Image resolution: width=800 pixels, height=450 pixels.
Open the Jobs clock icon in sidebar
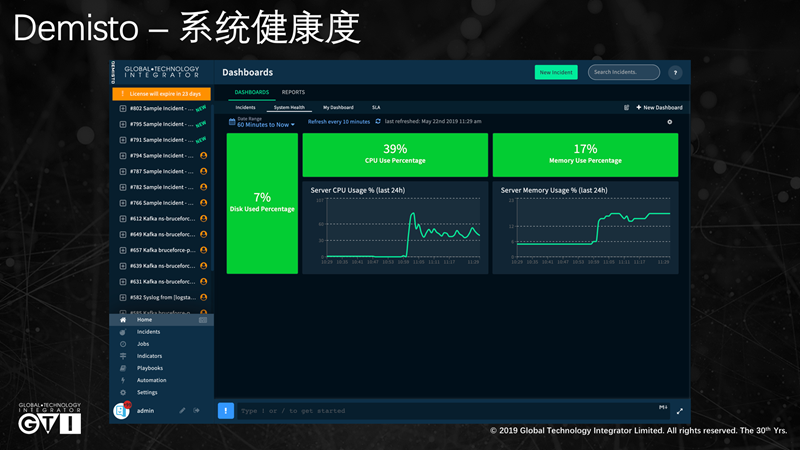pyautogui.click(x=123, y=344)
